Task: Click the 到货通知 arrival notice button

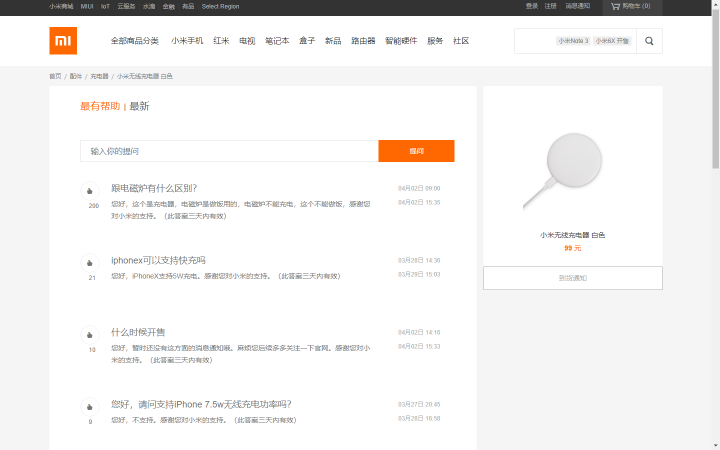Action: (573, 278)
